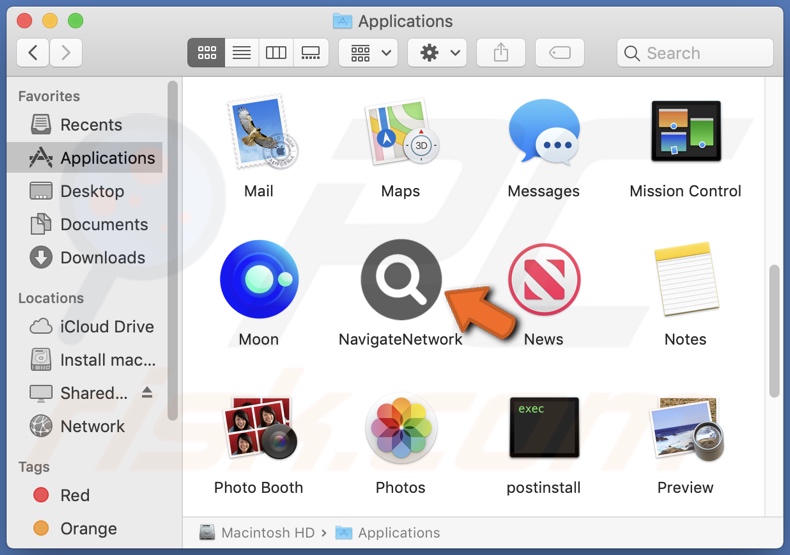Click the Edit Tags toolbar button

[x=560, y=52]
